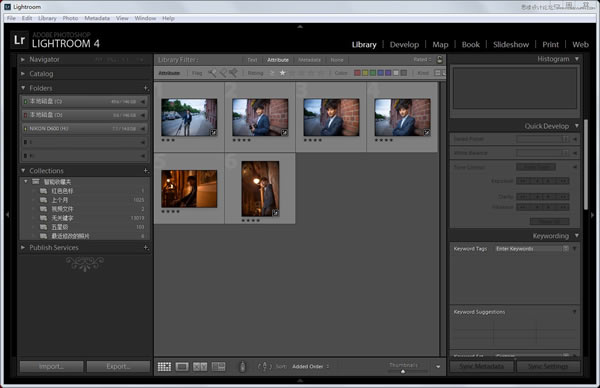The width and height of the screenshot is (600, 388).
Task: Open the Metadata menu
Action: tap(97, 18)
